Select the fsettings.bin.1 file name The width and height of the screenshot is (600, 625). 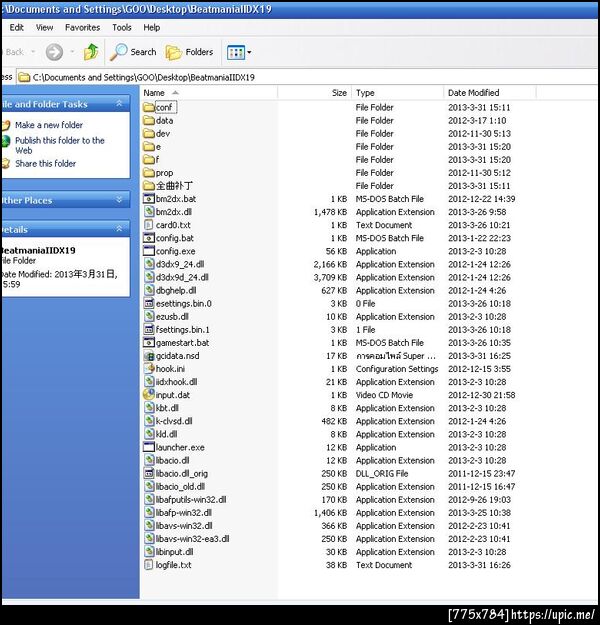coord(183,330)
